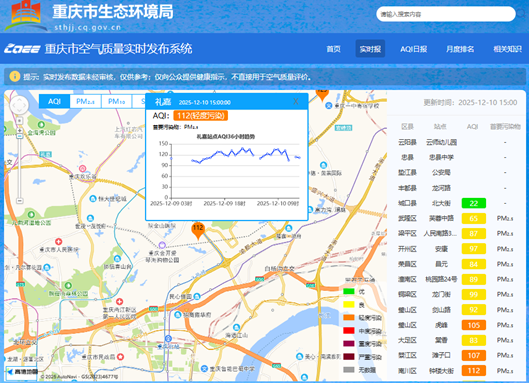Click the blue icon at 民心佳园
Viewport: 529px width, 383px height.
click(197, 296)
